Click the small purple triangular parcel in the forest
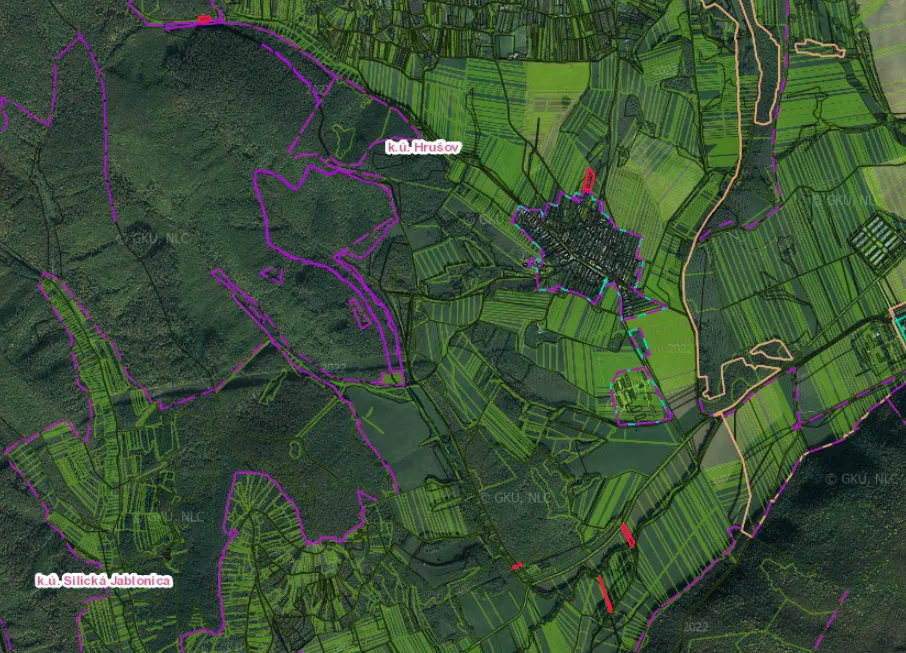This screenshot has height=653, width=906. 272,274
